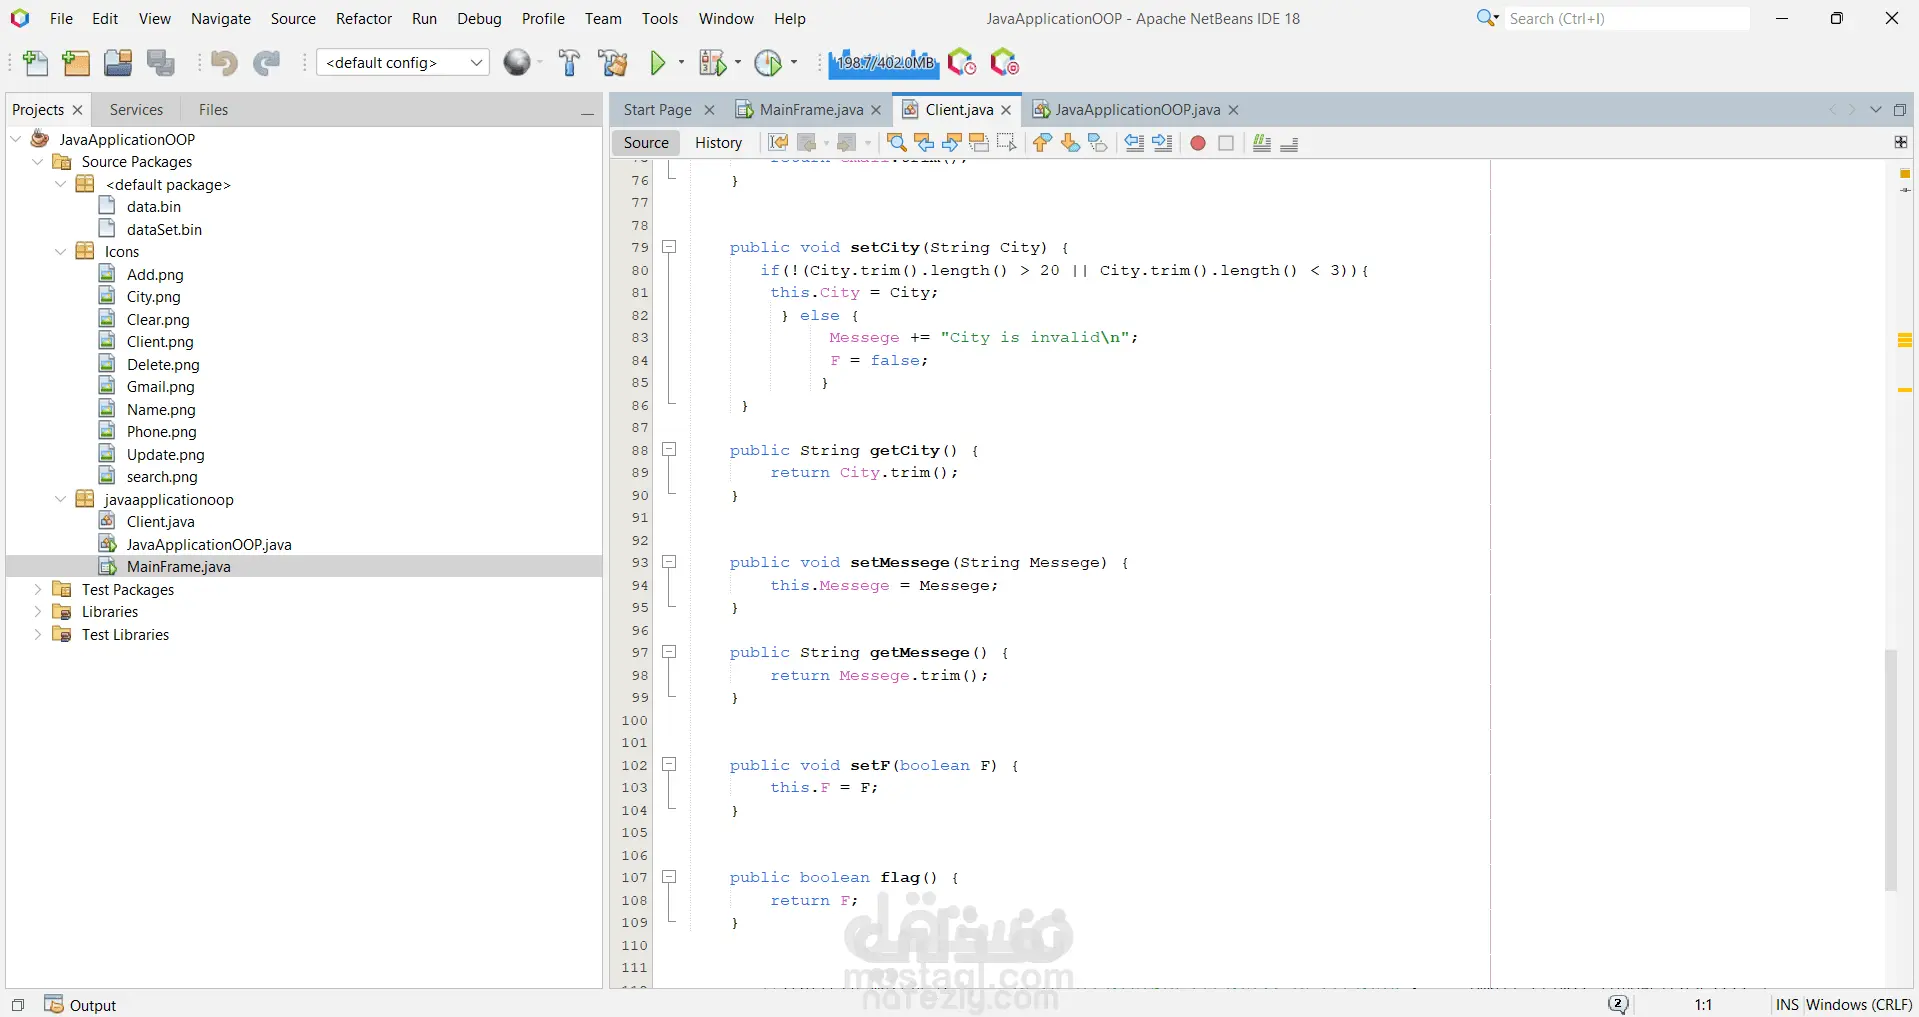Start macro recording red button
Viewport: 1919px width, 1017px height.
(1198, 143)
